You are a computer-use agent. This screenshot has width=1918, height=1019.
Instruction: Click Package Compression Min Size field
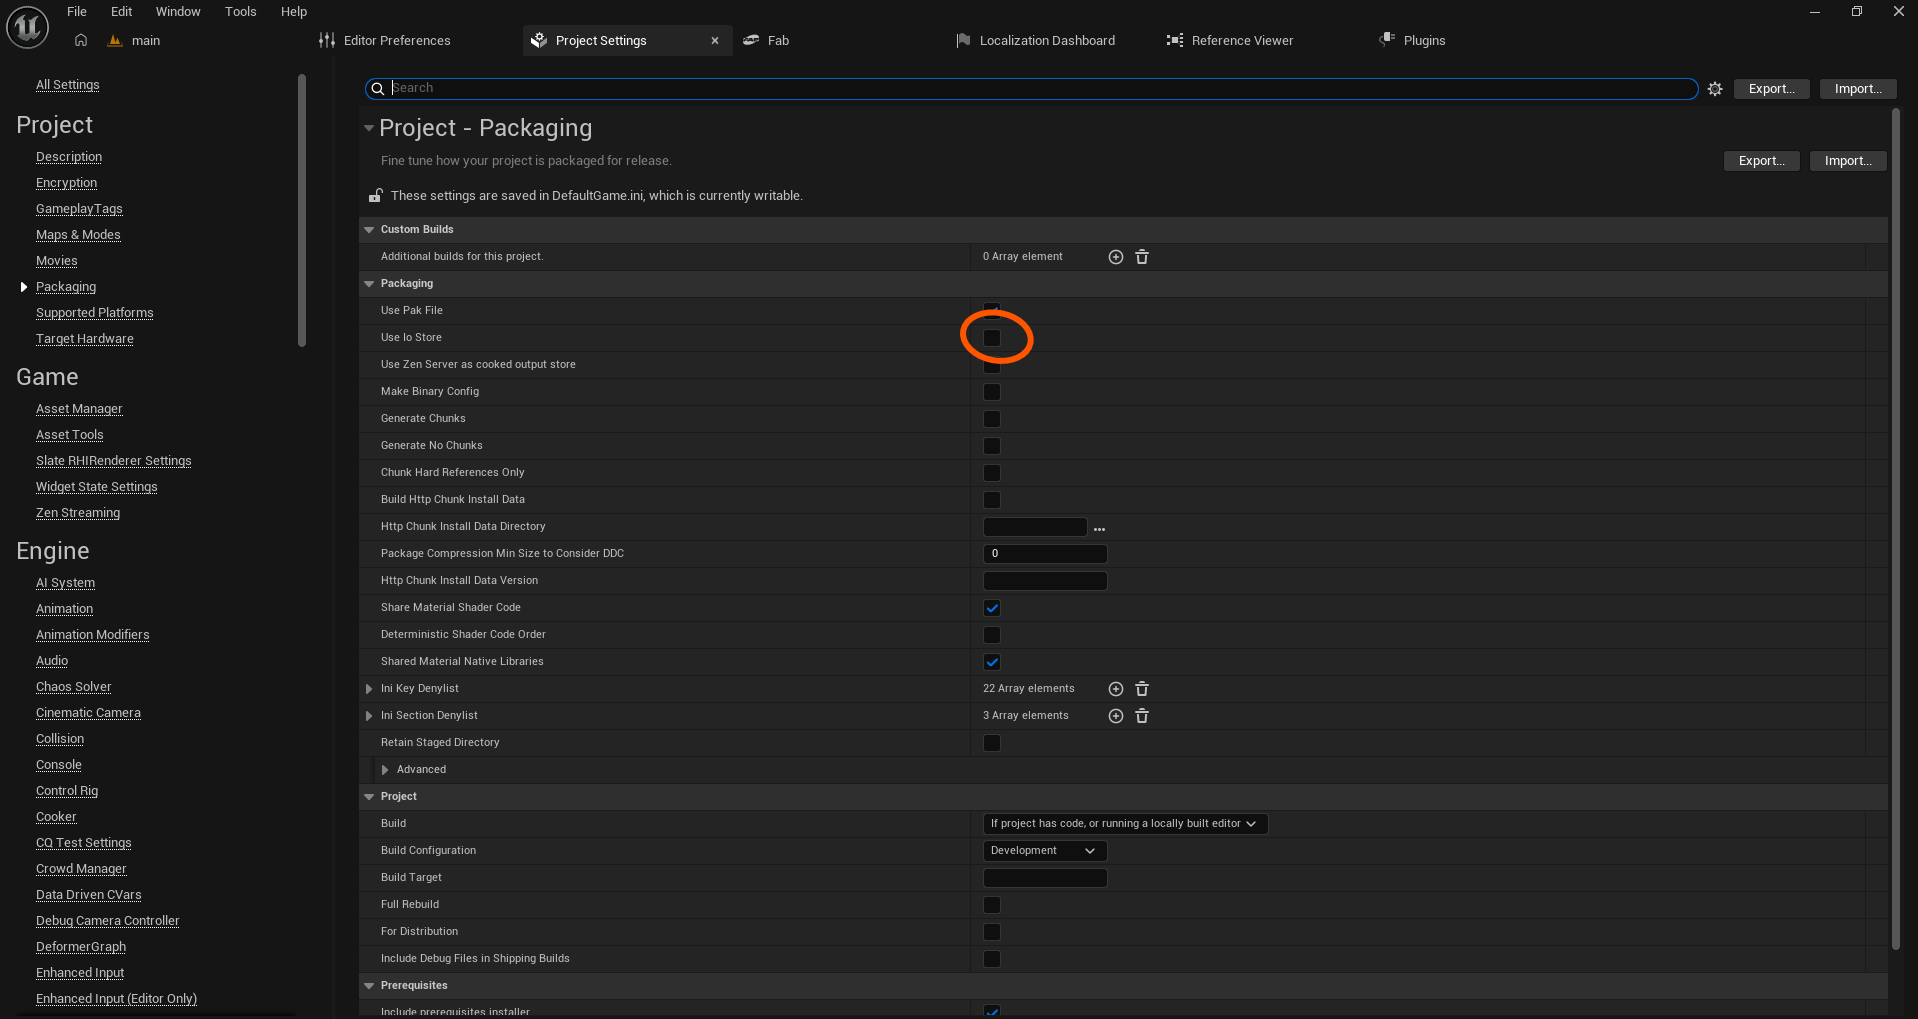coord(1045,554)
